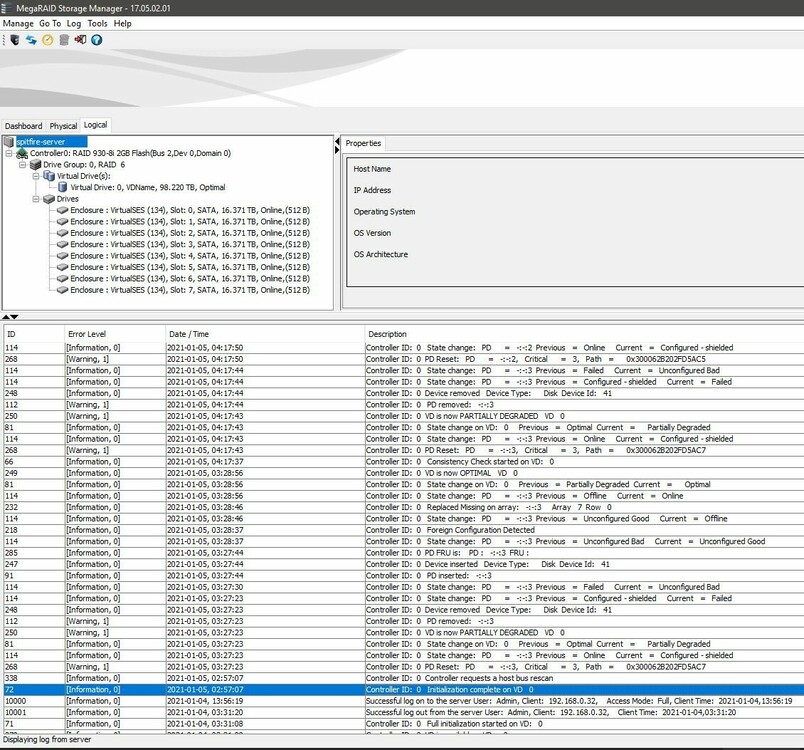Collapse the Drive Group 0 RAID 6 node
Screen dimensions: 804x750
pyautogui.click(x=22, y=164)
